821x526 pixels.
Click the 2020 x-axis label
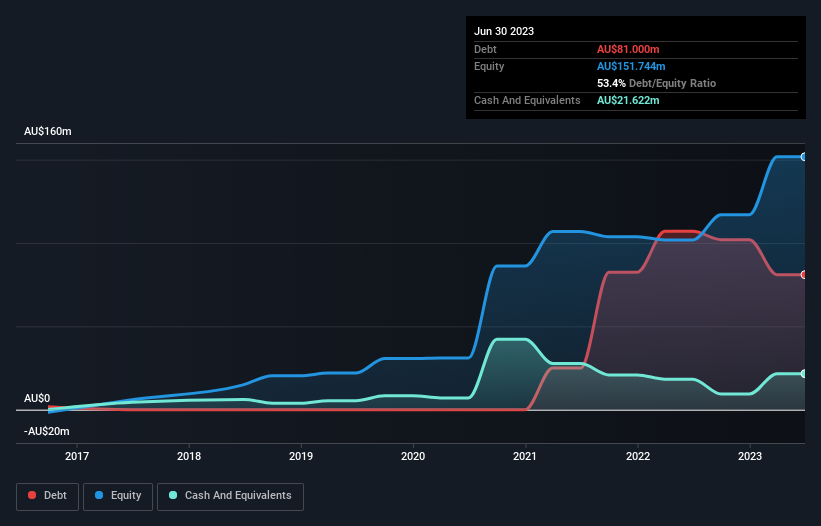(413, 456)
